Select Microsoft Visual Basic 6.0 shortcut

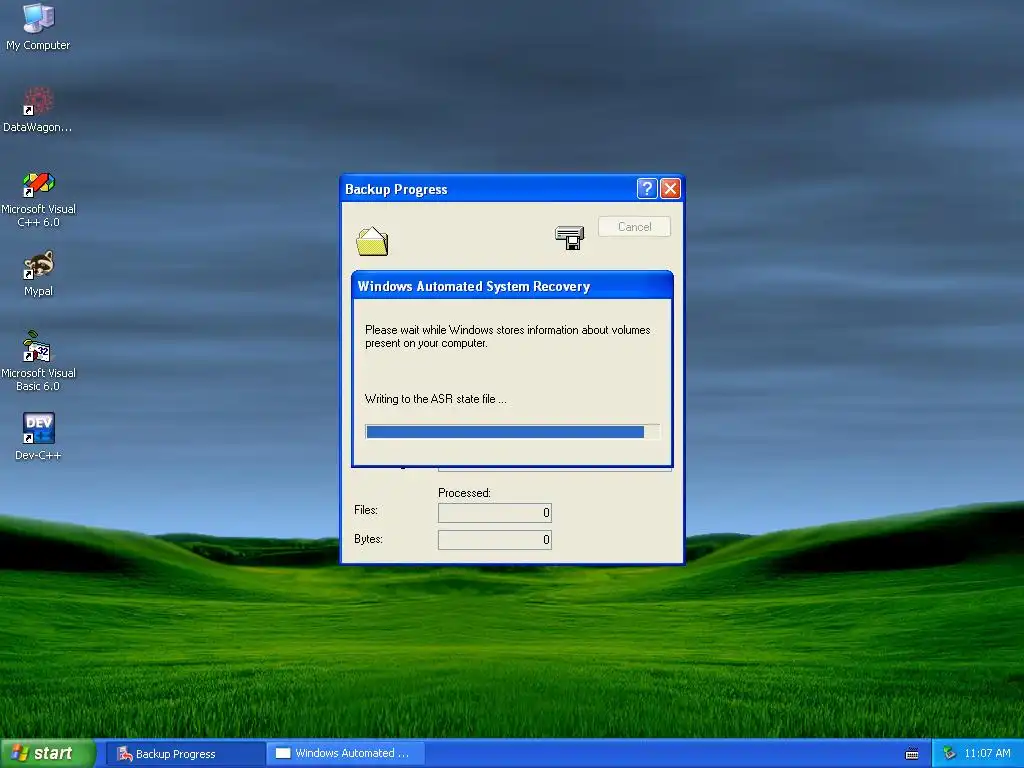coord(38,361)
